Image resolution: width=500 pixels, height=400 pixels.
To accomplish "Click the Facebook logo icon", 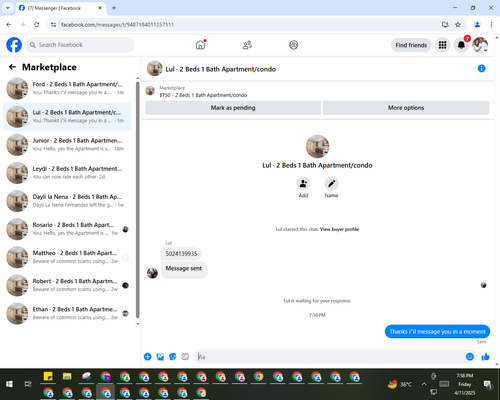I will (14, 45).
